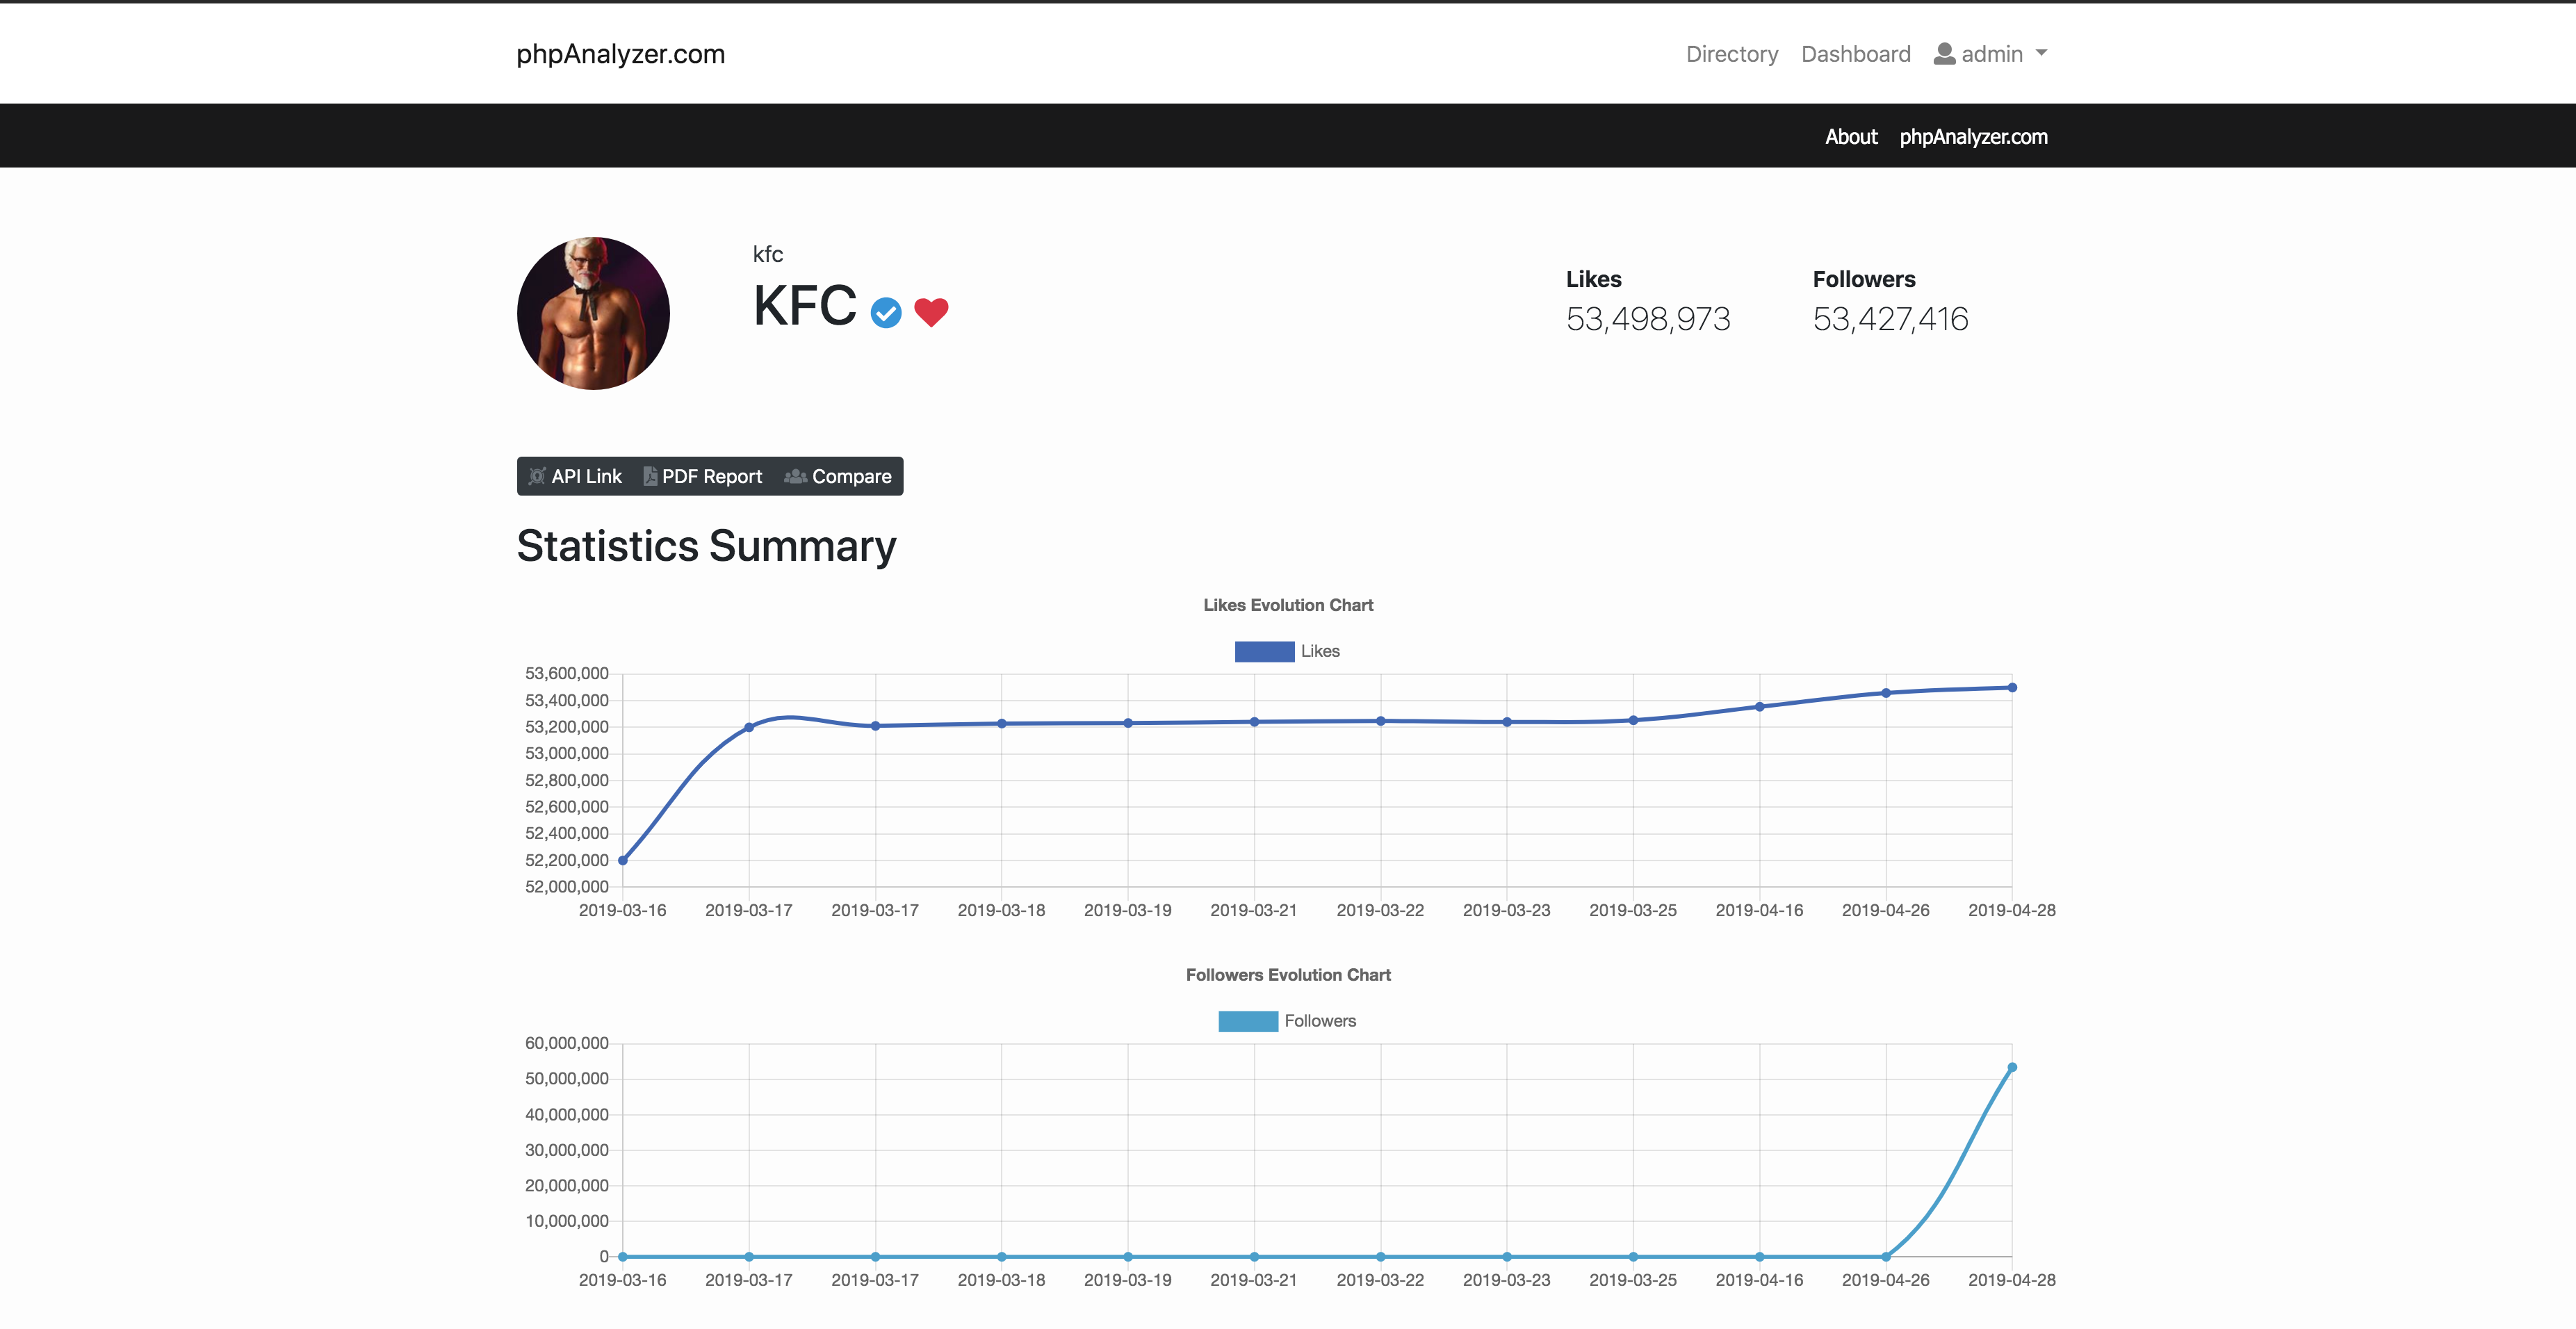Click the Followers stat heading label

pyautogui.click(x=1864, y=280)
